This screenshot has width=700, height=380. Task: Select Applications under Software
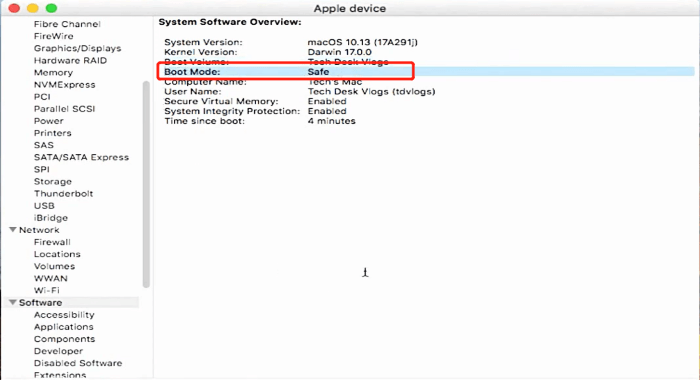64,326
